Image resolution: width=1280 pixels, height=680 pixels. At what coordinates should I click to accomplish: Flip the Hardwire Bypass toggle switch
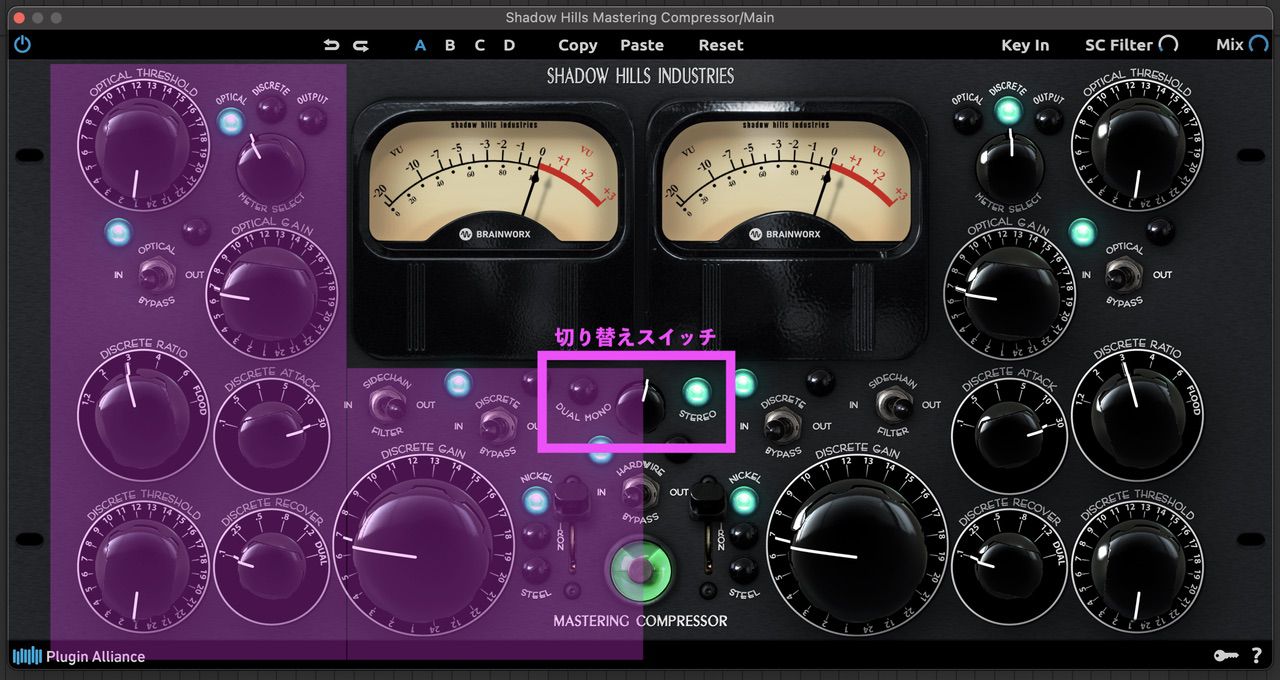634,491
